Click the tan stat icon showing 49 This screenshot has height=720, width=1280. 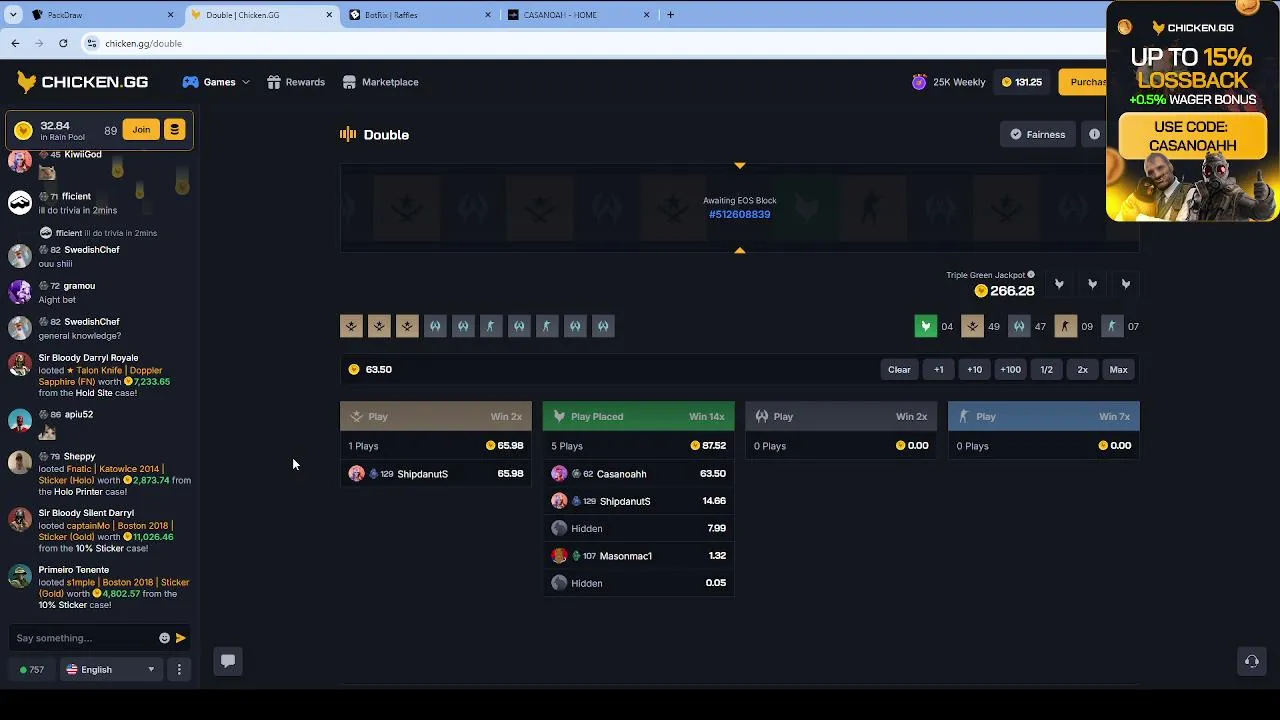coord(972,326)
